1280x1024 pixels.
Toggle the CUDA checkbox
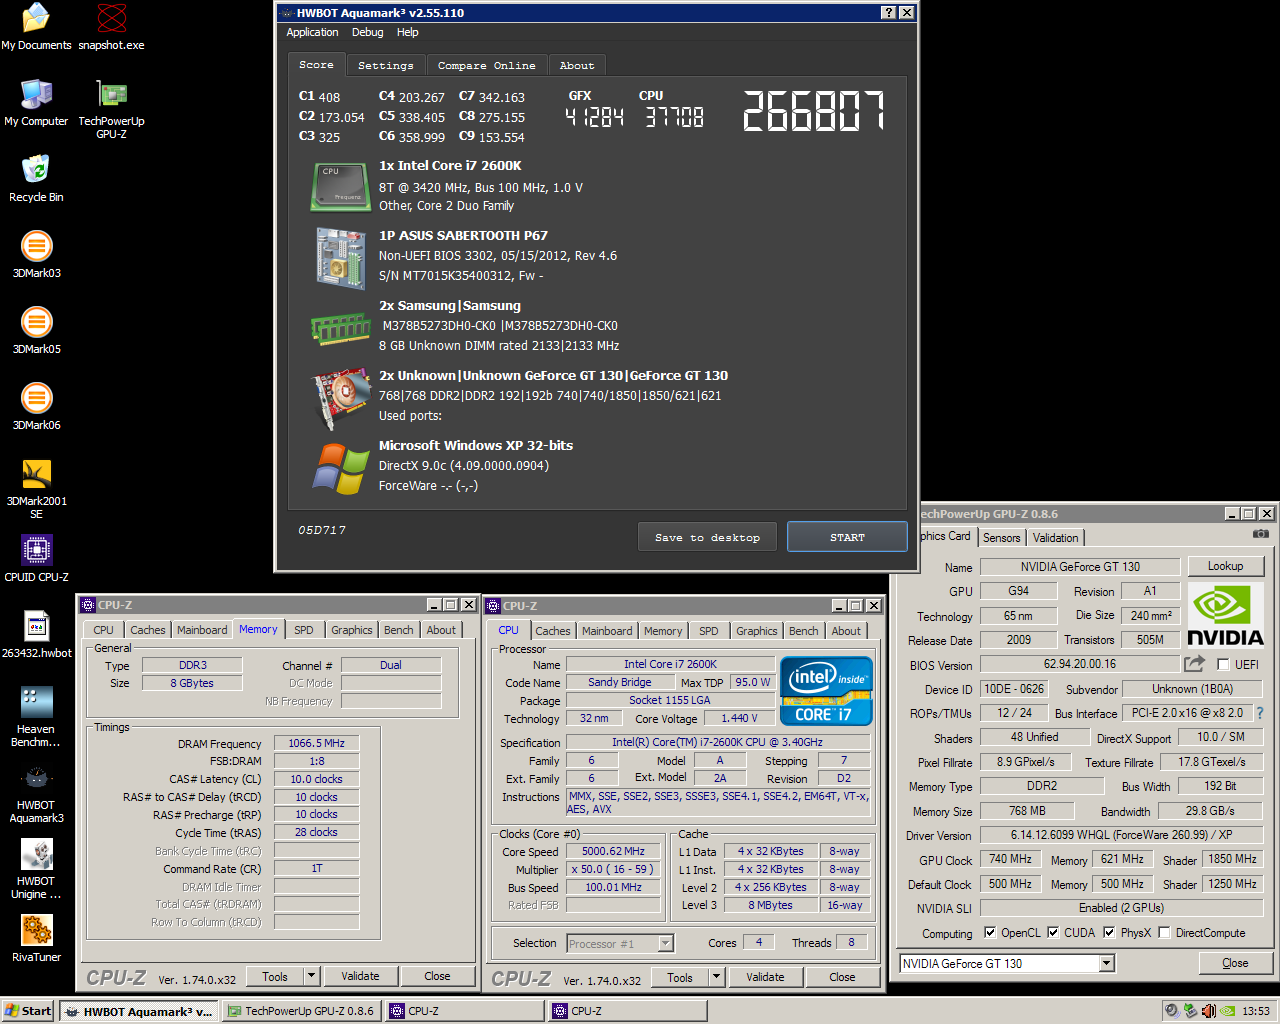tap(1053, 933)
